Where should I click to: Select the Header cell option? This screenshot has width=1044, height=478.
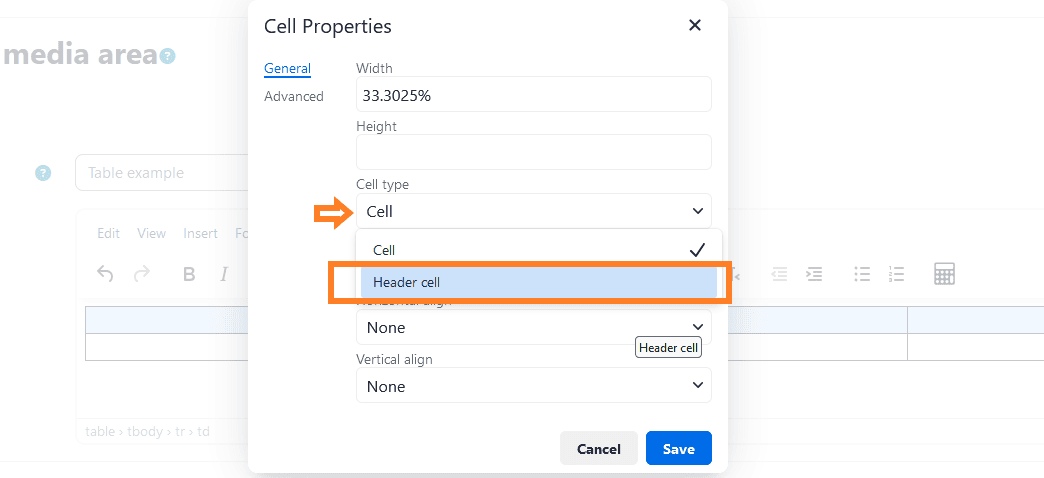538,283
